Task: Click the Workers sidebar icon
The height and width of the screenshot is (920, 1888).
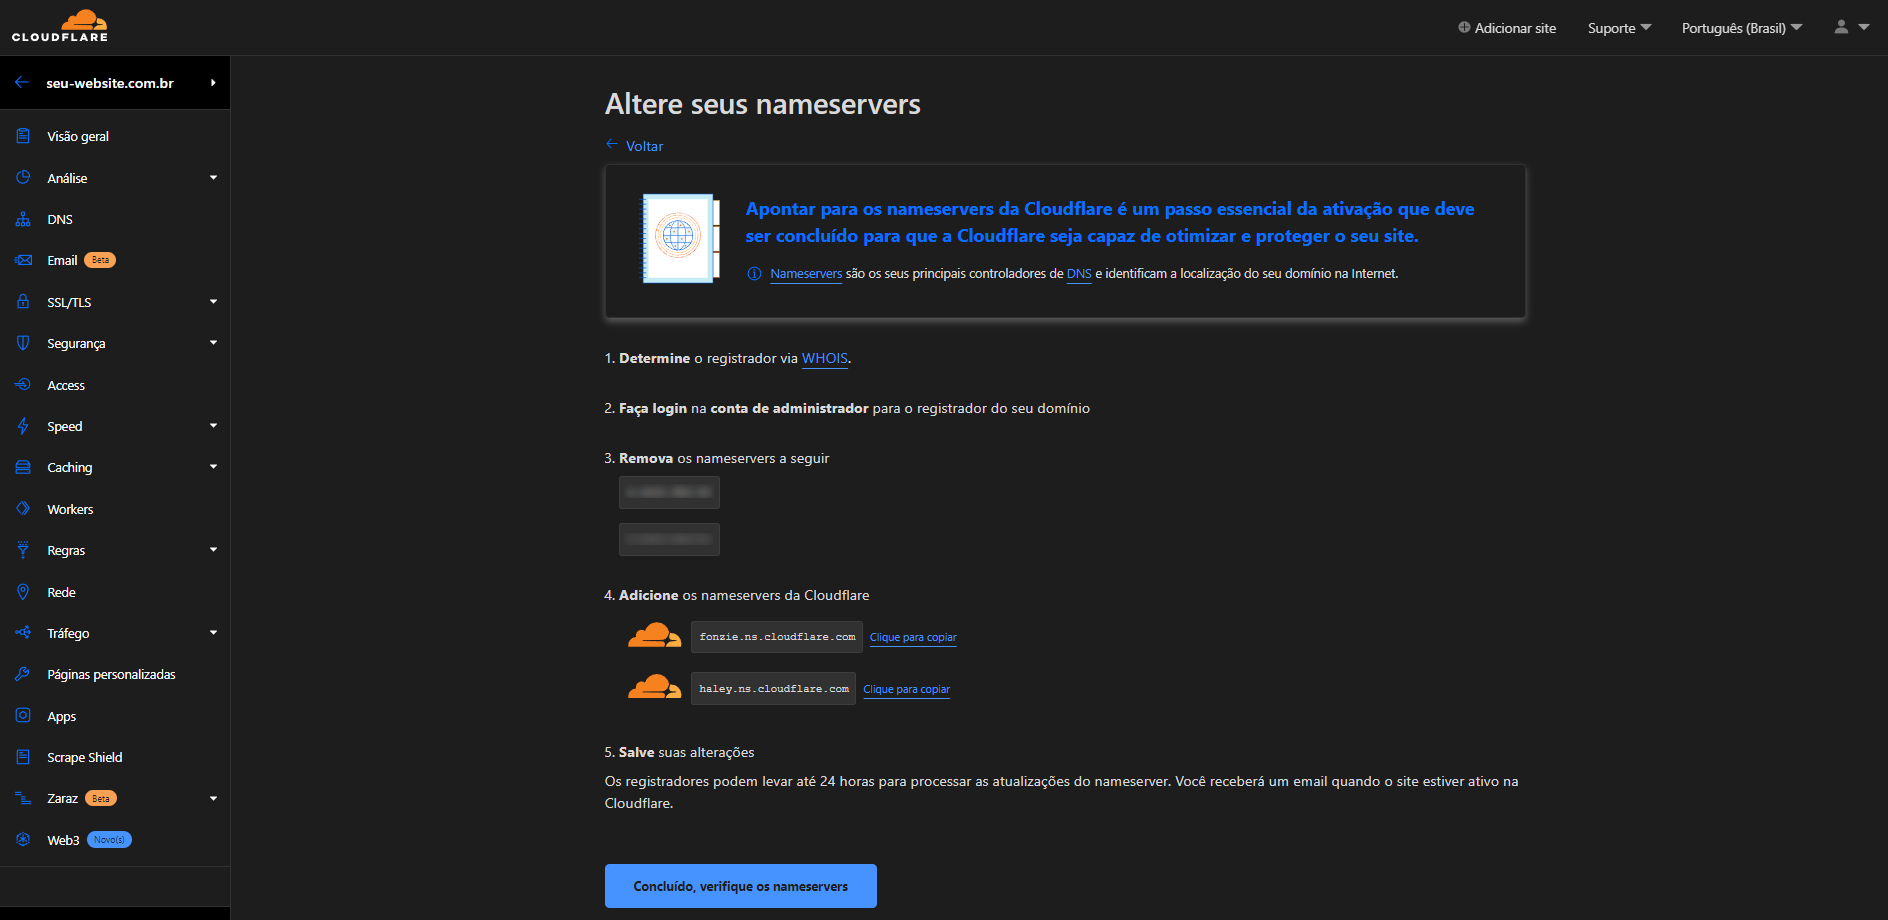Action: click(23, 509)
